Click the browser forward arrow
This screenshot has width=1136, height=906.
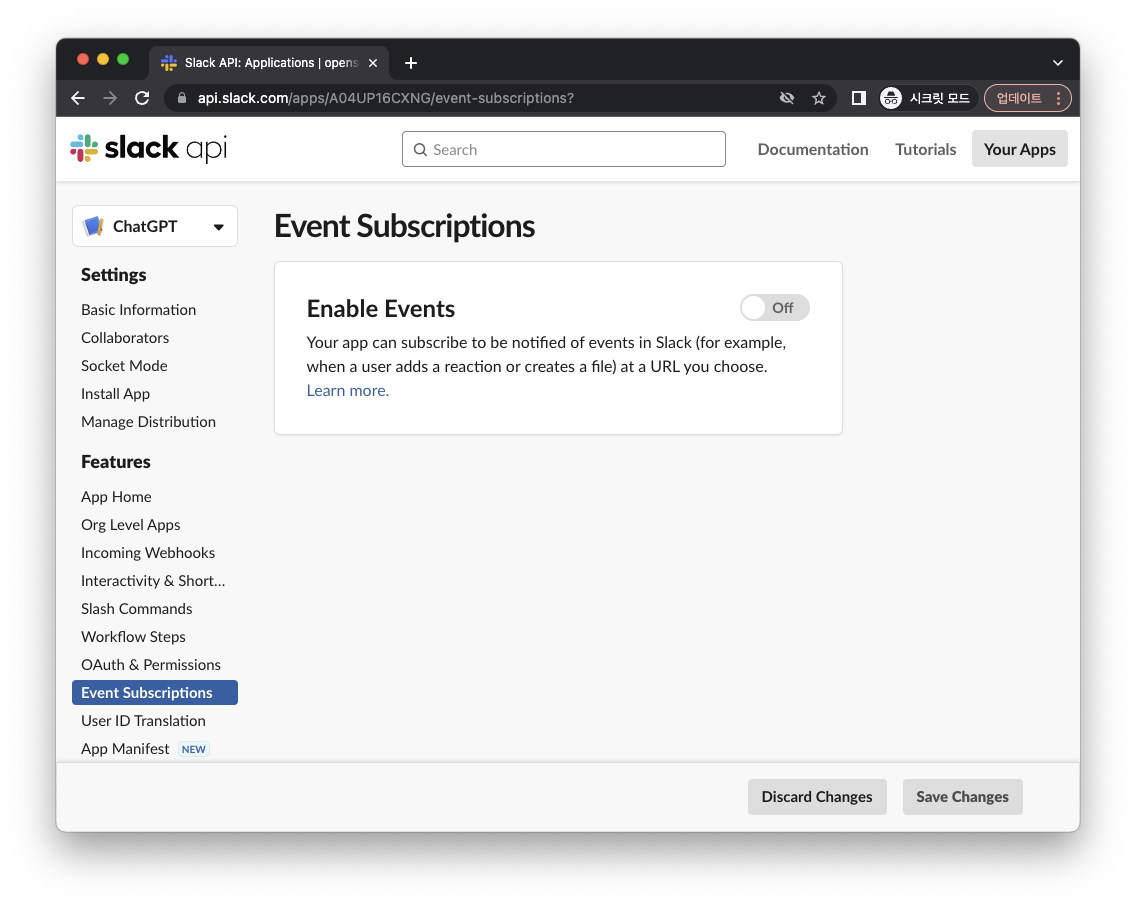110,98
